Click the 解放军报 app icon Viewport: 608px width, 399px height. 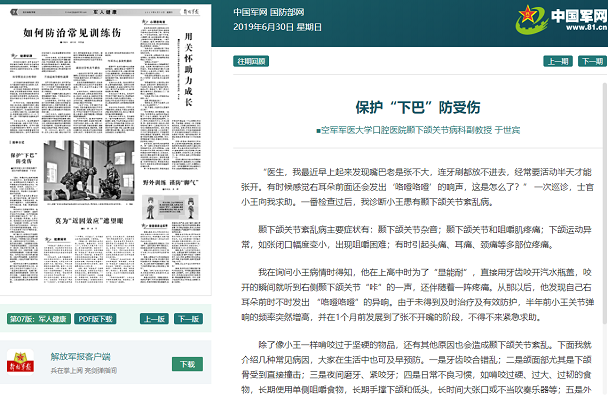tap(20, 362)
